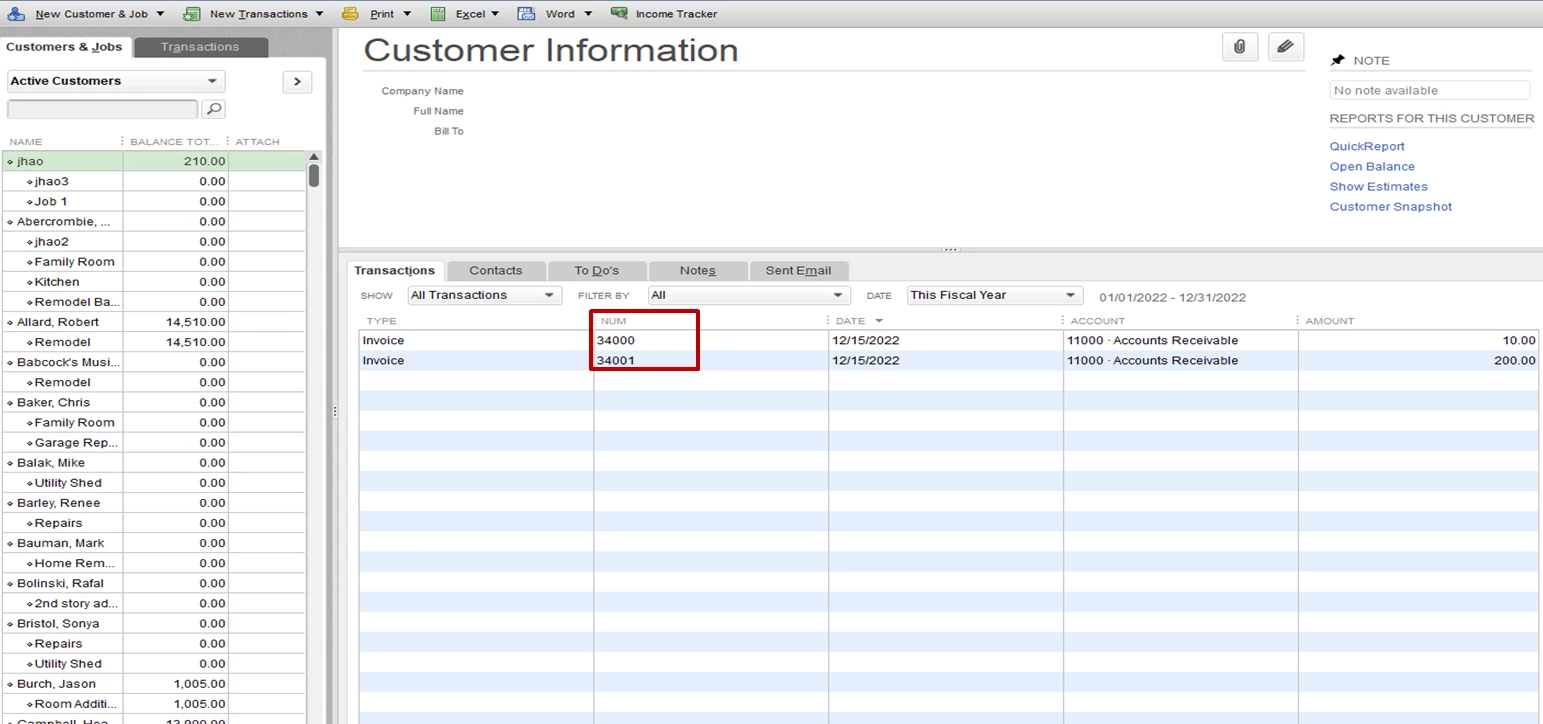The width and height of the screenshot is (1543, 724).
Task: Click the attach file paperclip icon
Action: (x=1239, y=47)
